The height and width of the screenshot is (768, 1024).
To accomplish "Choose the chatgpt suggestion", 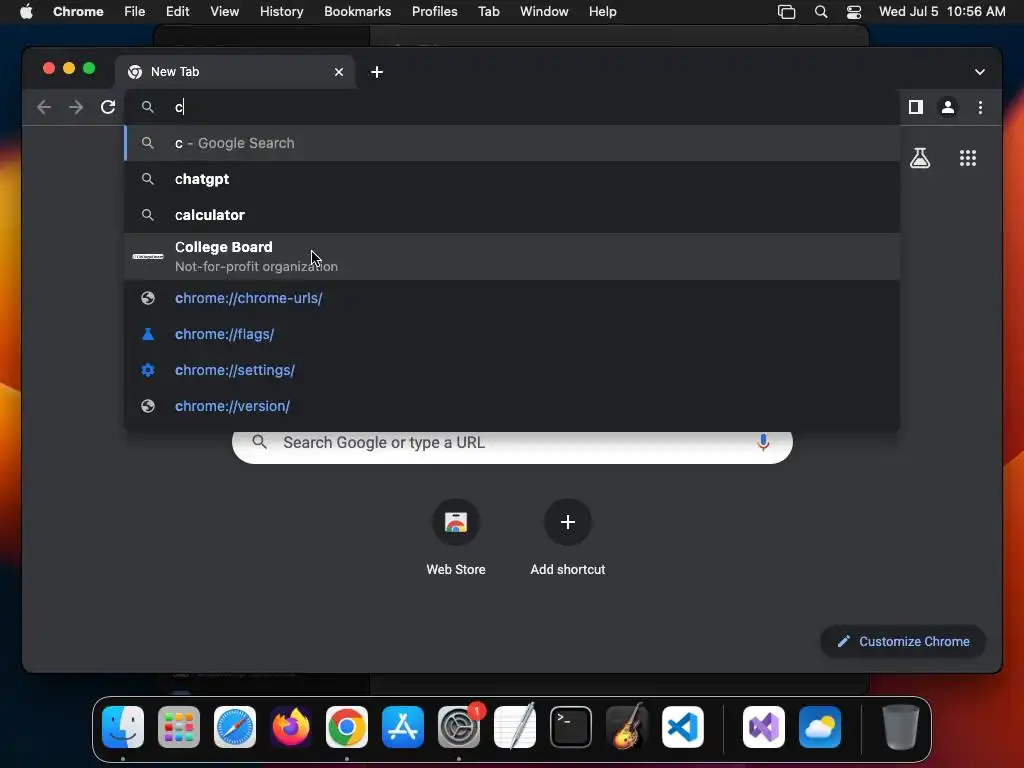I will tap(512, 179).
